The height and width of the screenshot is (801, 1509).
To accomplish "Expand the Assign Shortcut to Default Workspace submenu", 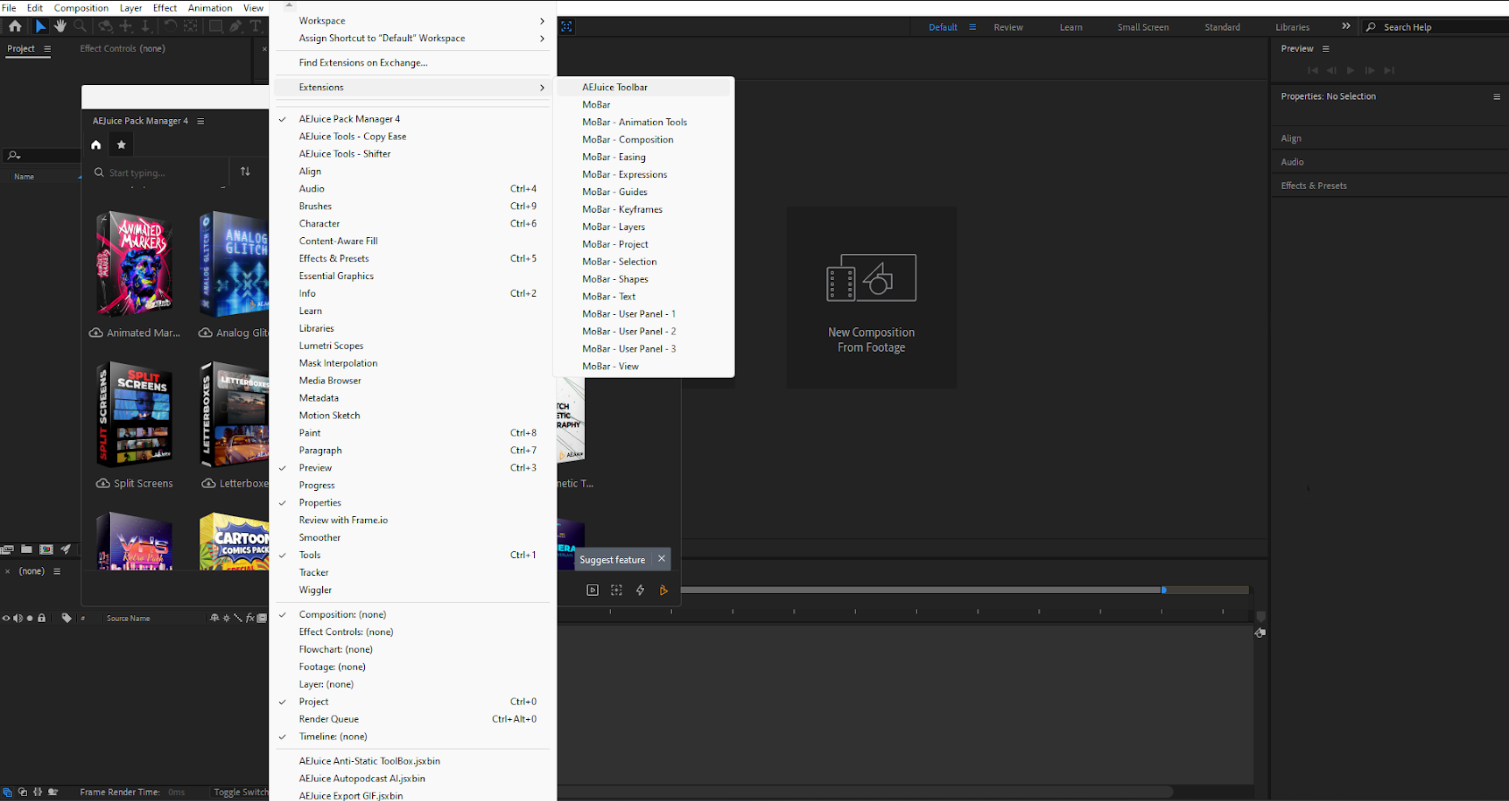I will [x=414, y=38].
